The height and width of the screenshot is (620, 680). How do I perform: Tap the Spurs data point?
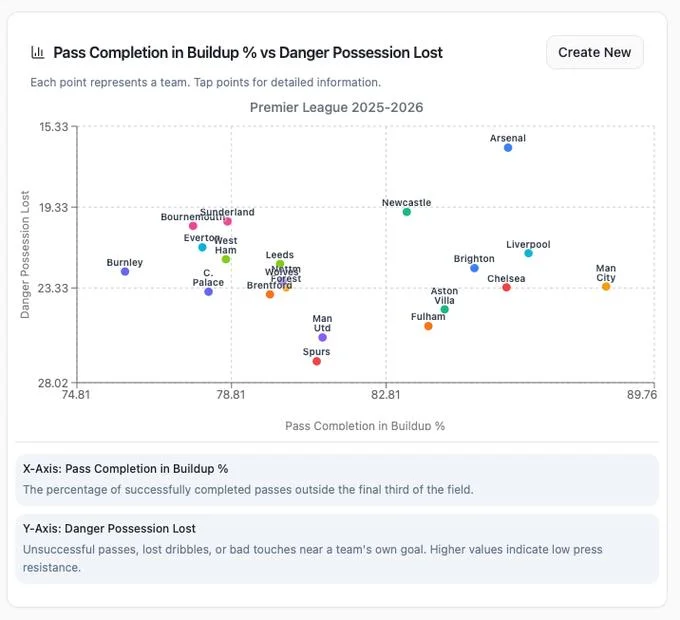[316, 361]
